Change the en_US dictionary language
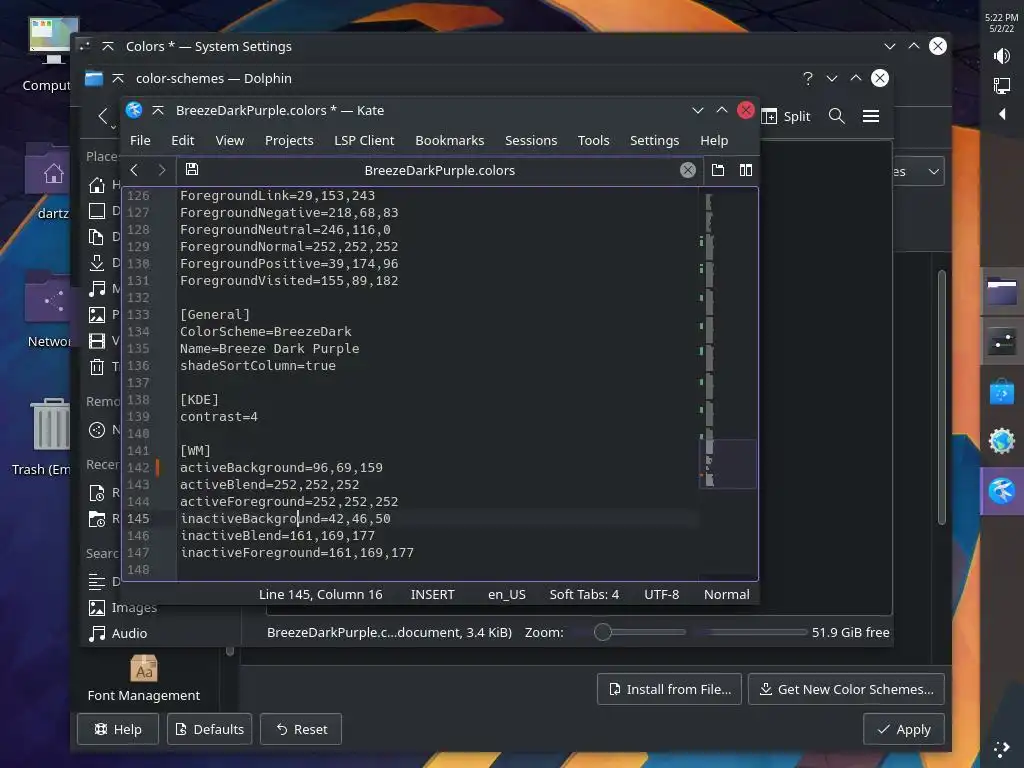Screen dimensions: 1024x768 [507, 594]
